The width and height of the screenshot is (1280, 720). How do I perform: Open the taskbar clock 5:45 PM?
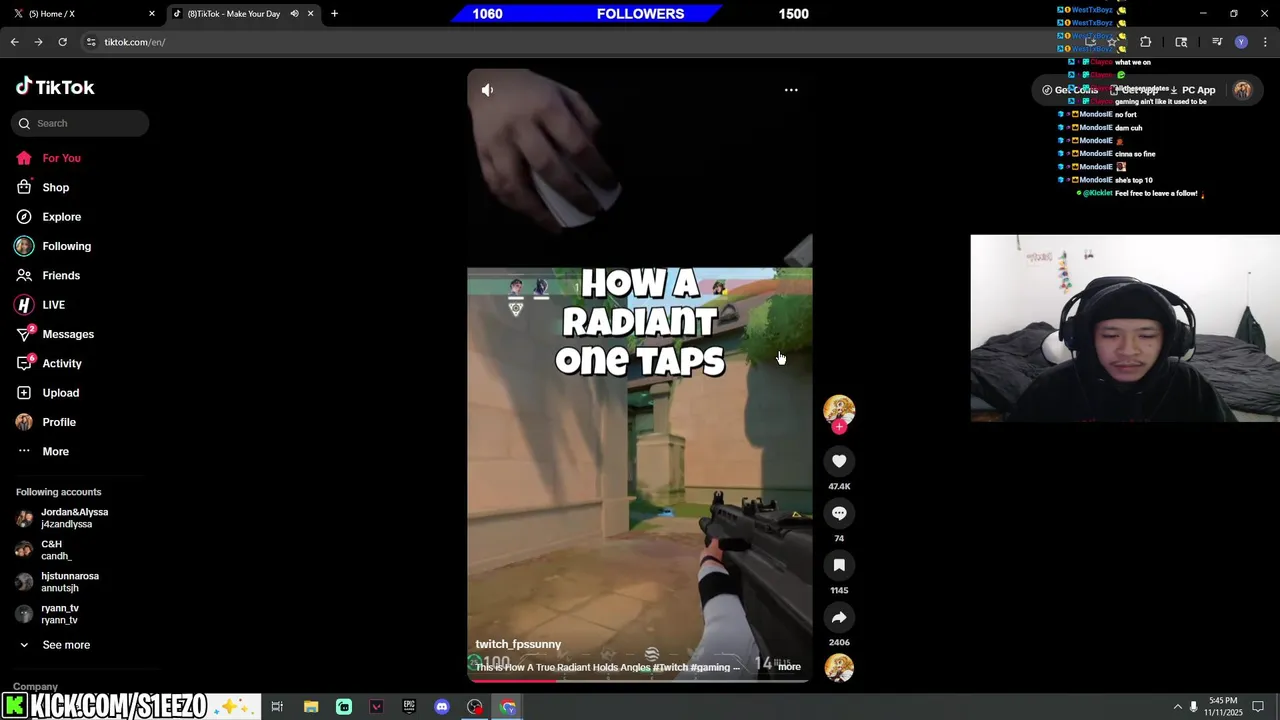[x=1223, y=706]
